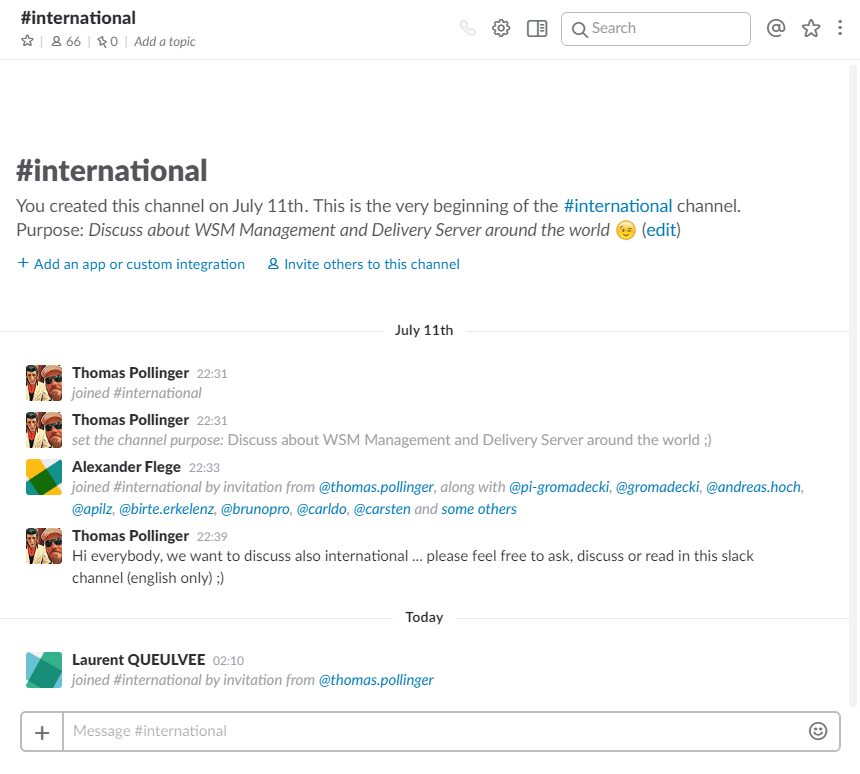Image resolution: width=860 pixels, height=774 pixels.
Task: Toggle the channel details pane icon
Action: pos(537,28)
